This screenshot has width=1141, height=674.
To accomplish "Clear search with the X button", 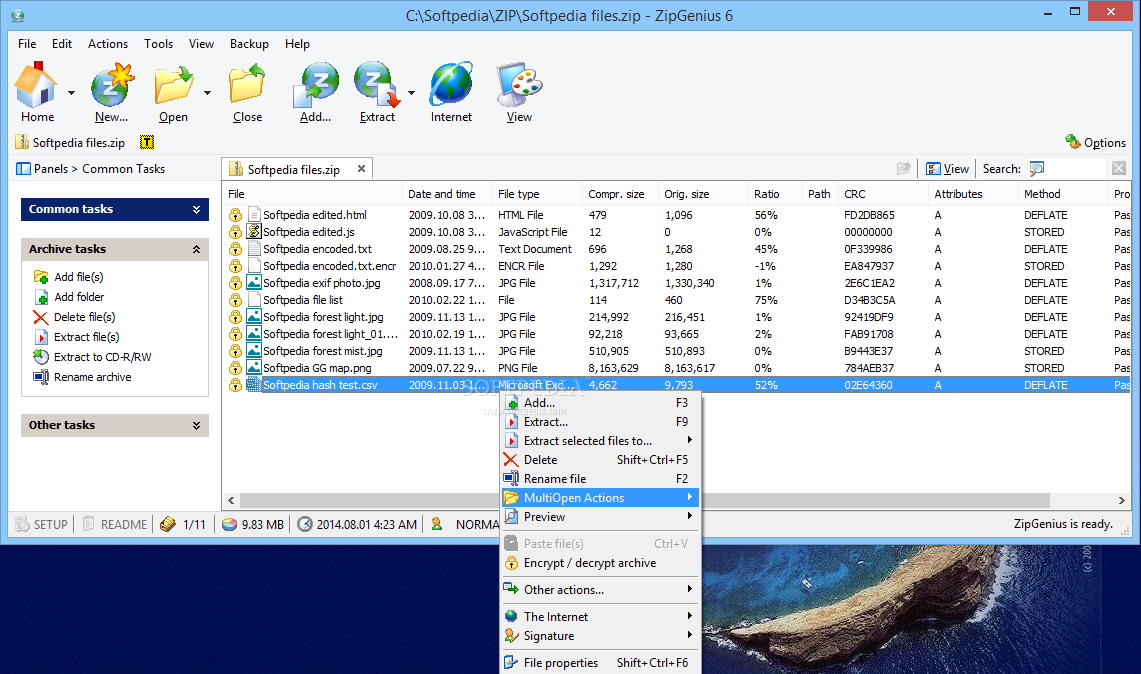I will [1118, 168].
